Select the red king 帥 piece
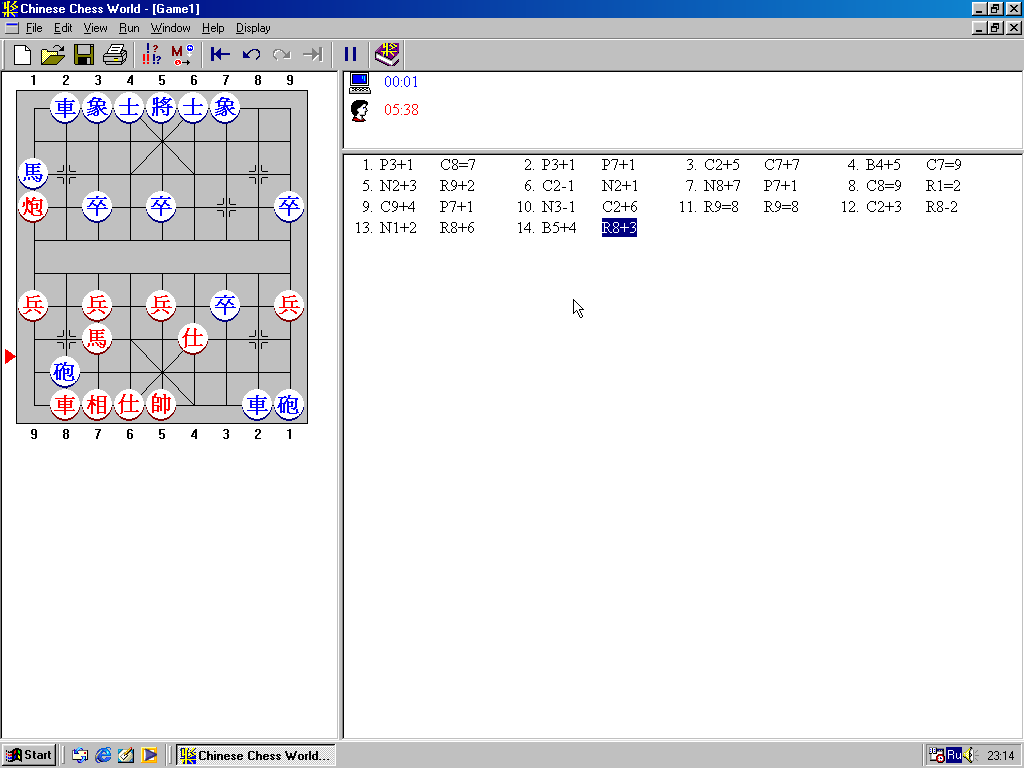Screen dimensions: 1024x768 pos(161,404)
